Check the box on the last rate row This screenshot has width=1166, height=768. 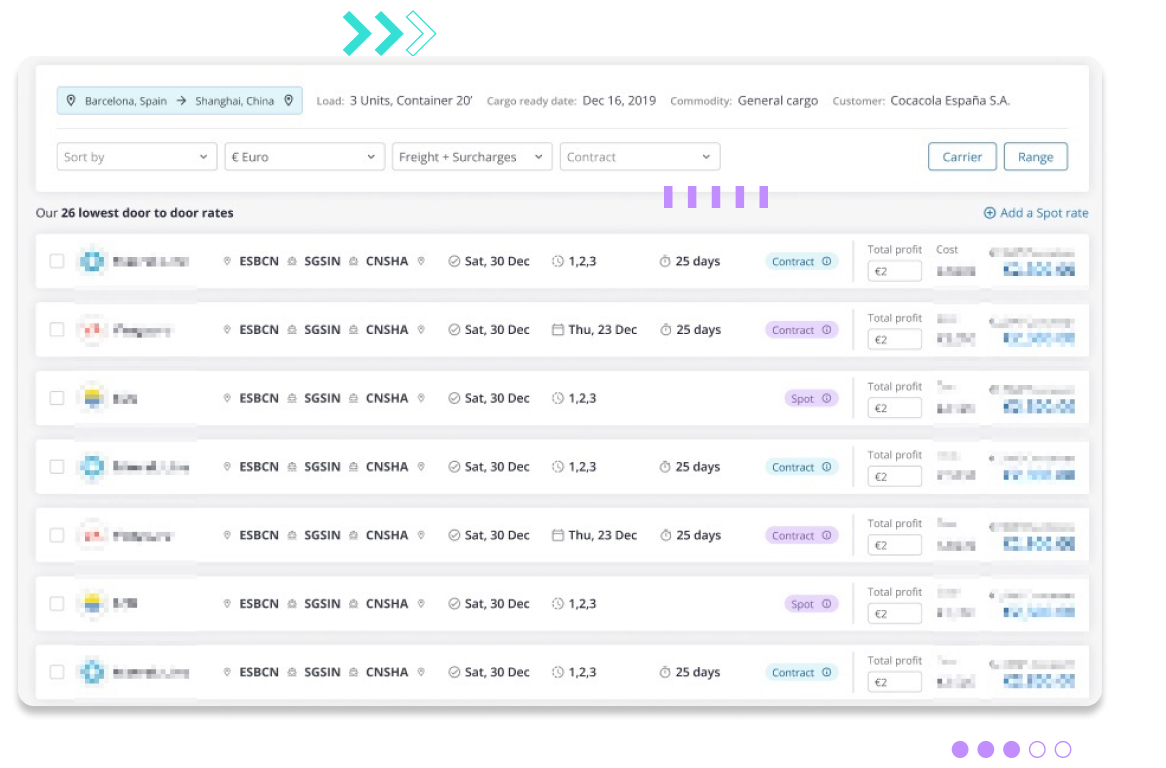click(x=57, y=673)
